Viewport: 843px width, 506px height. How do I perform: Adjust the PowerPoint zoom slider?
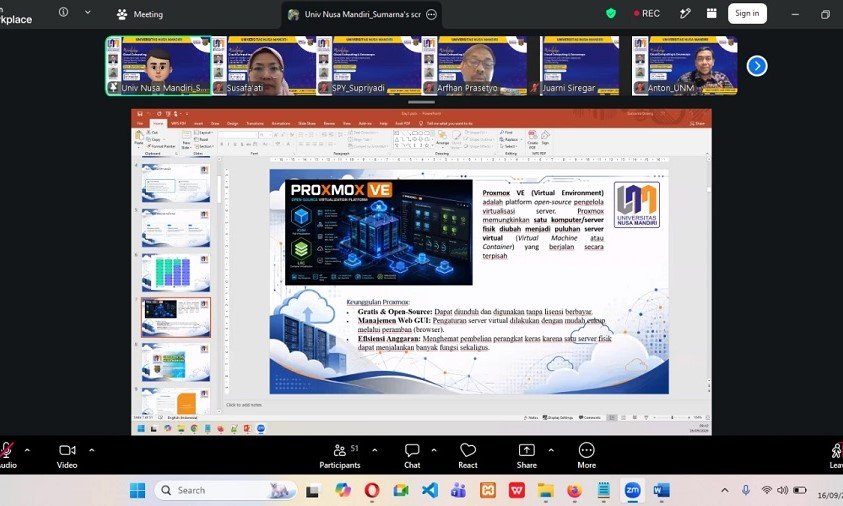pyautogui.click(x=671, y=417)
